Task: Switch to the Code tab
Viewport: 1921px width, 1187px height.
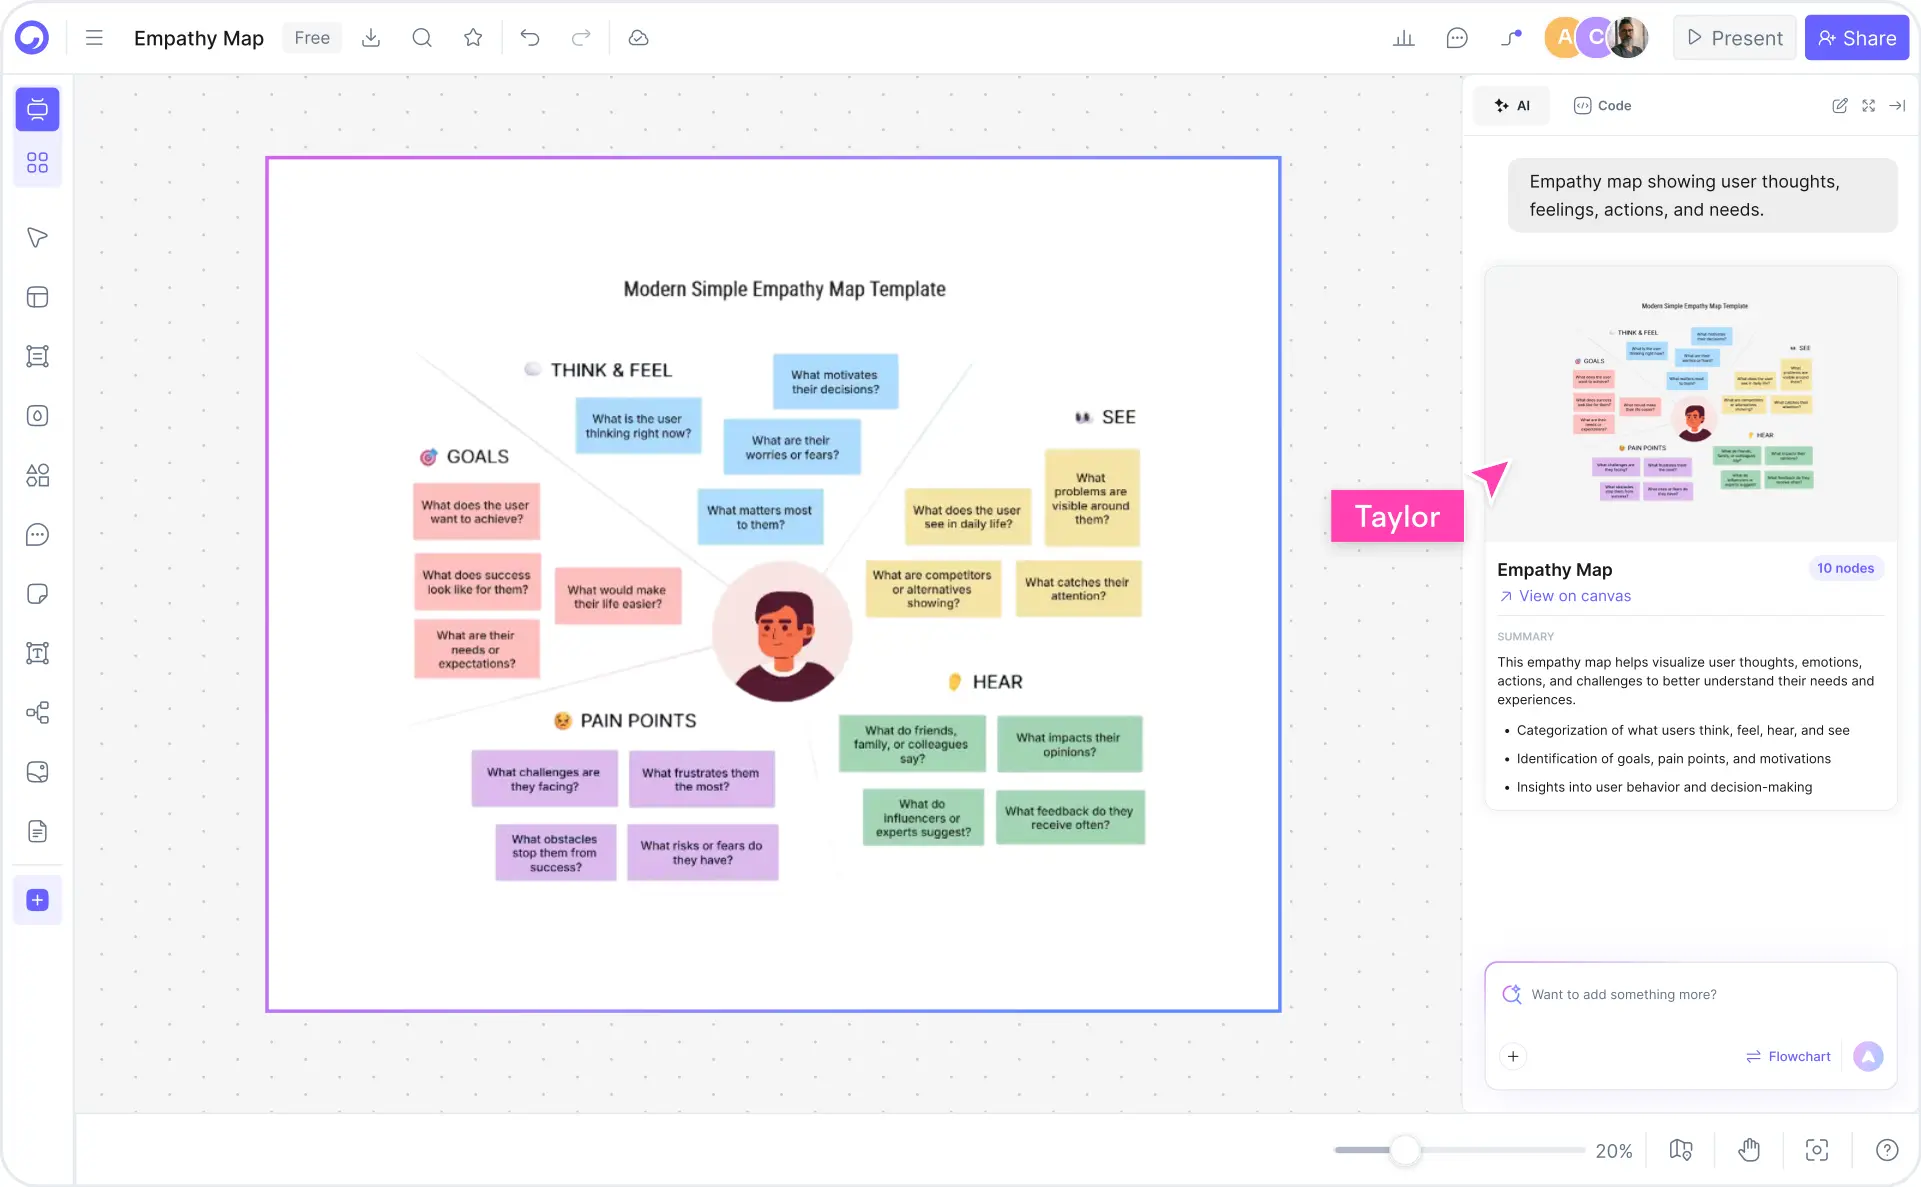Action: [x=1602, y=105]
